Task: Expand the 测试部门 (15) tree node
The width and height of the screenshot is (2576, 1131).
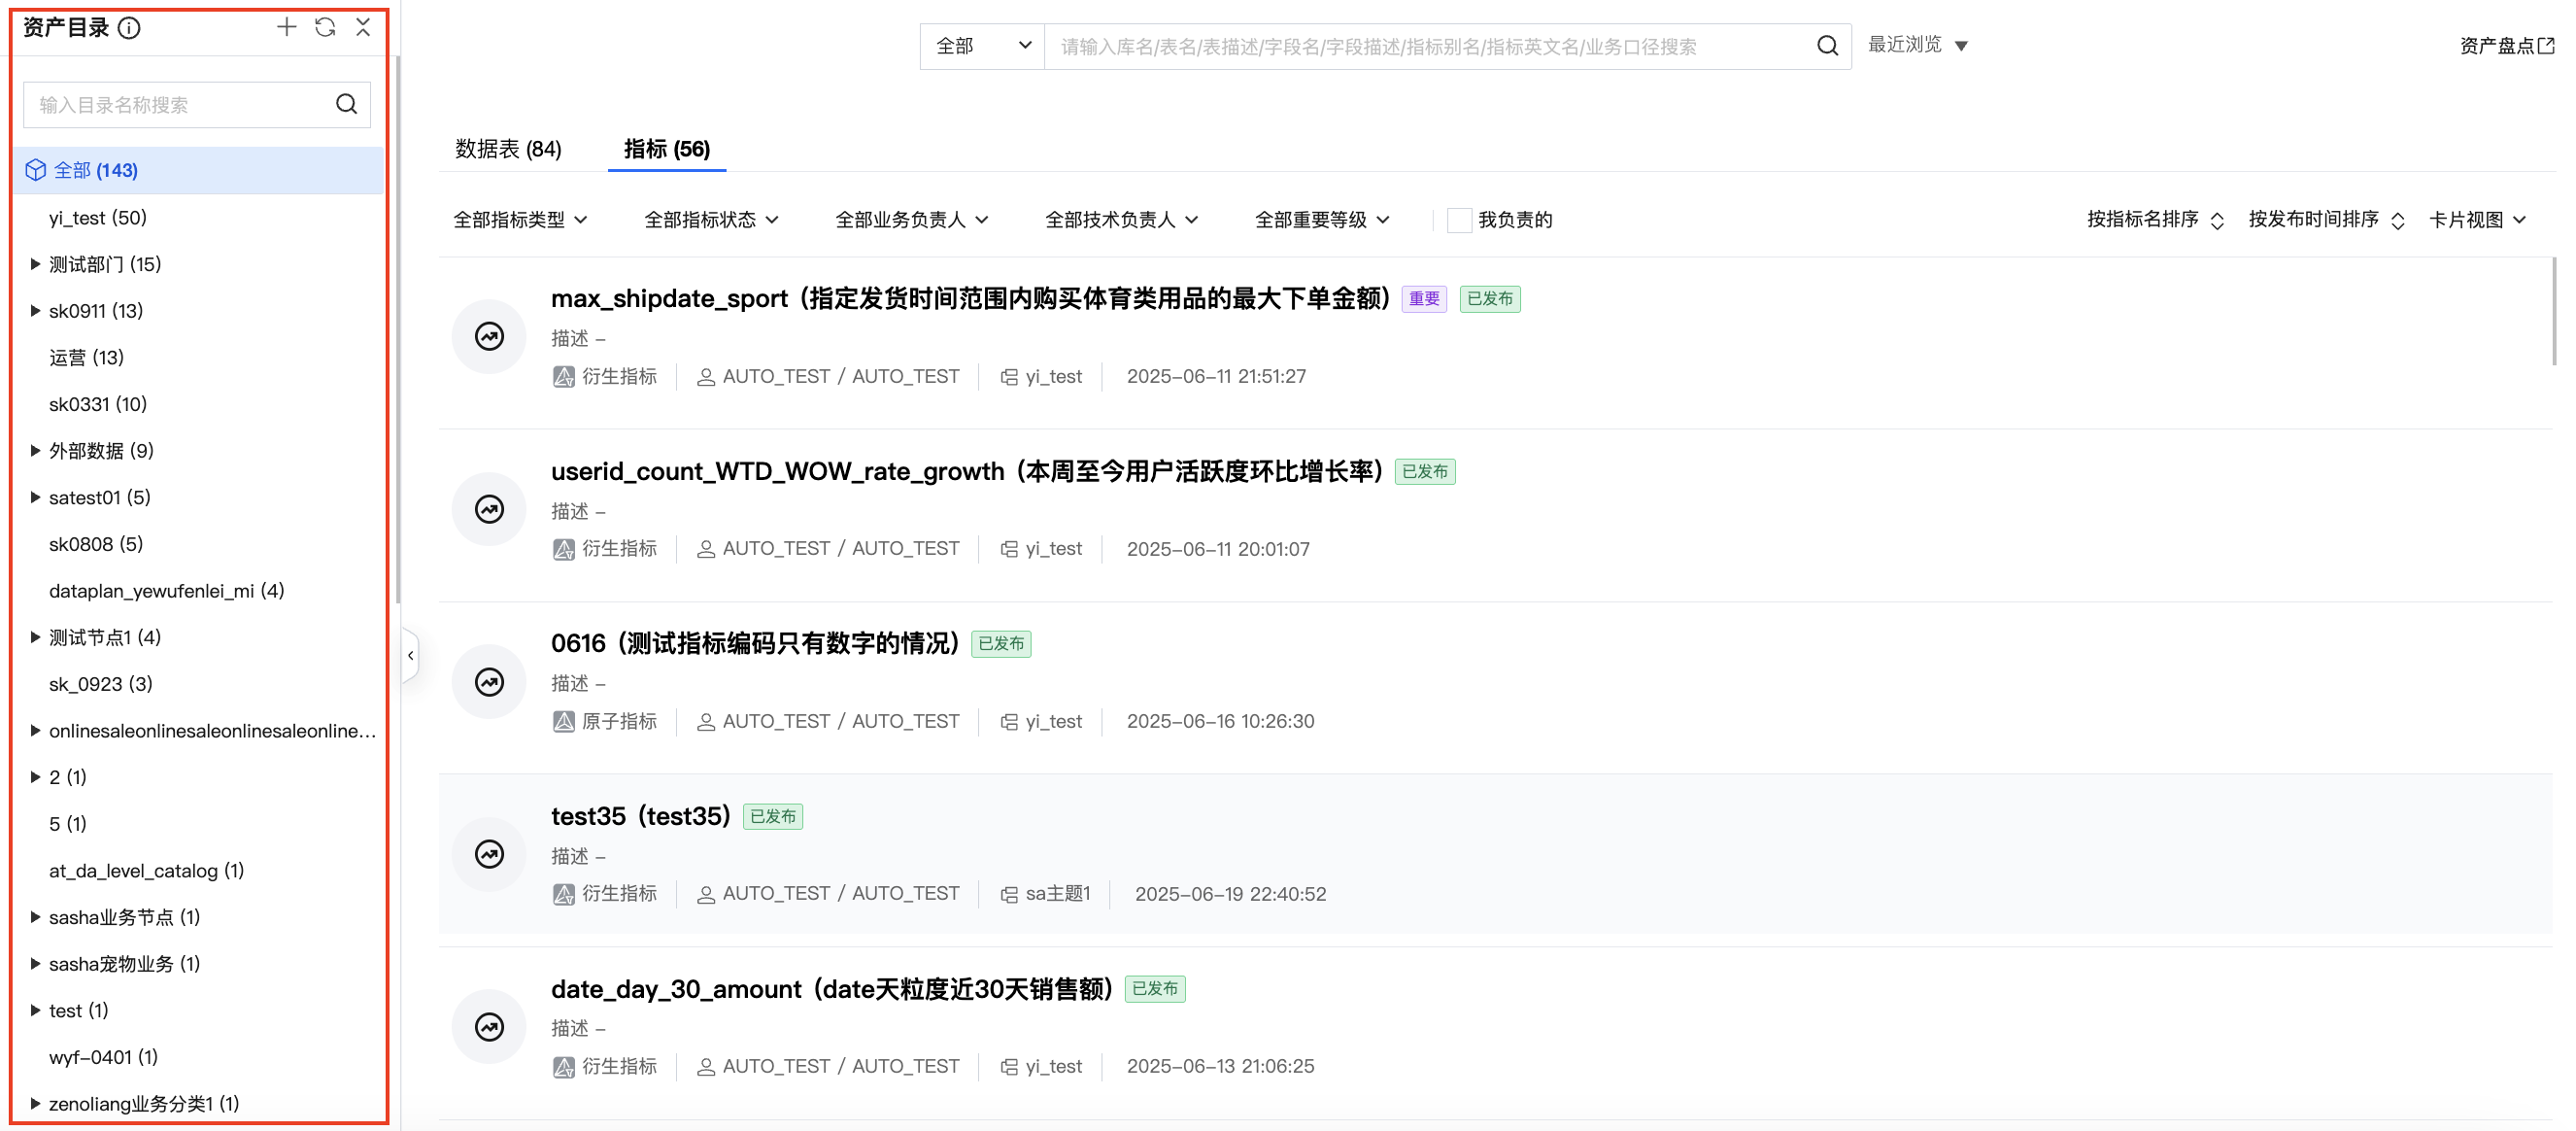Action: tap(35, 264)
